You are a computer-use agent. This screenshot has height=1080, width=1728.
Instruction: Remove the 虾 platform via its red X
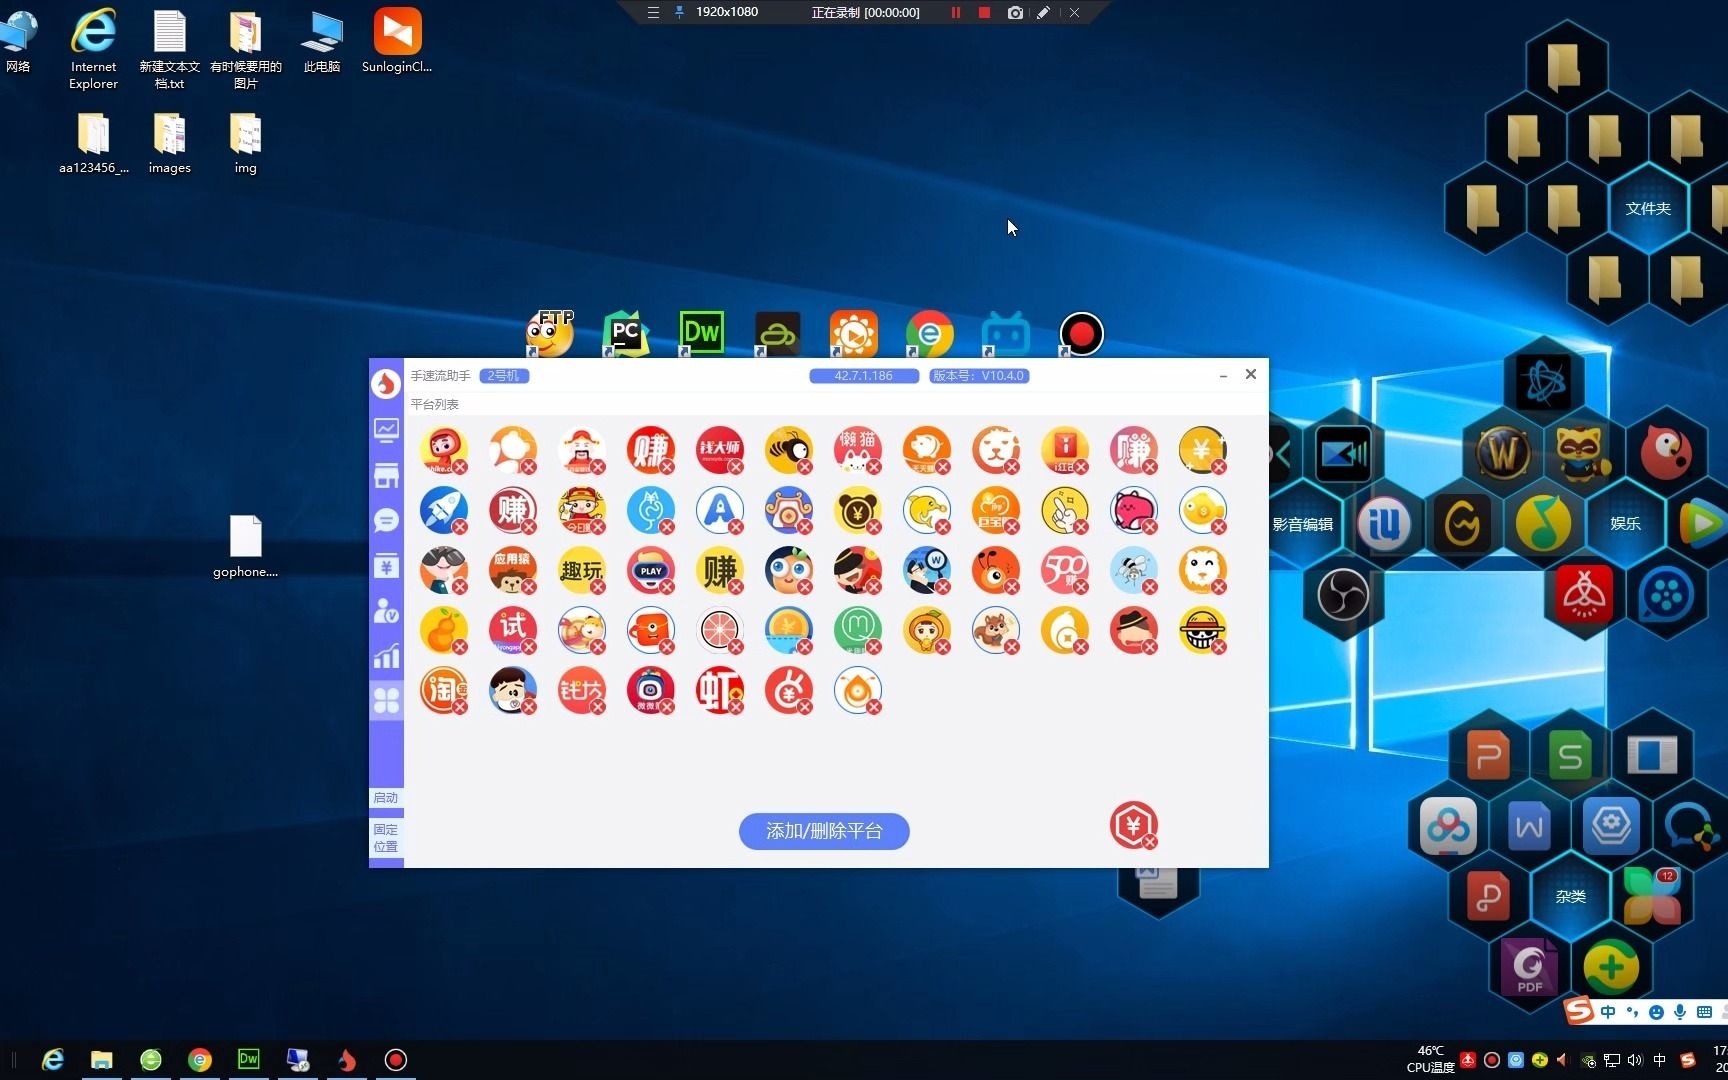point(736,707)
